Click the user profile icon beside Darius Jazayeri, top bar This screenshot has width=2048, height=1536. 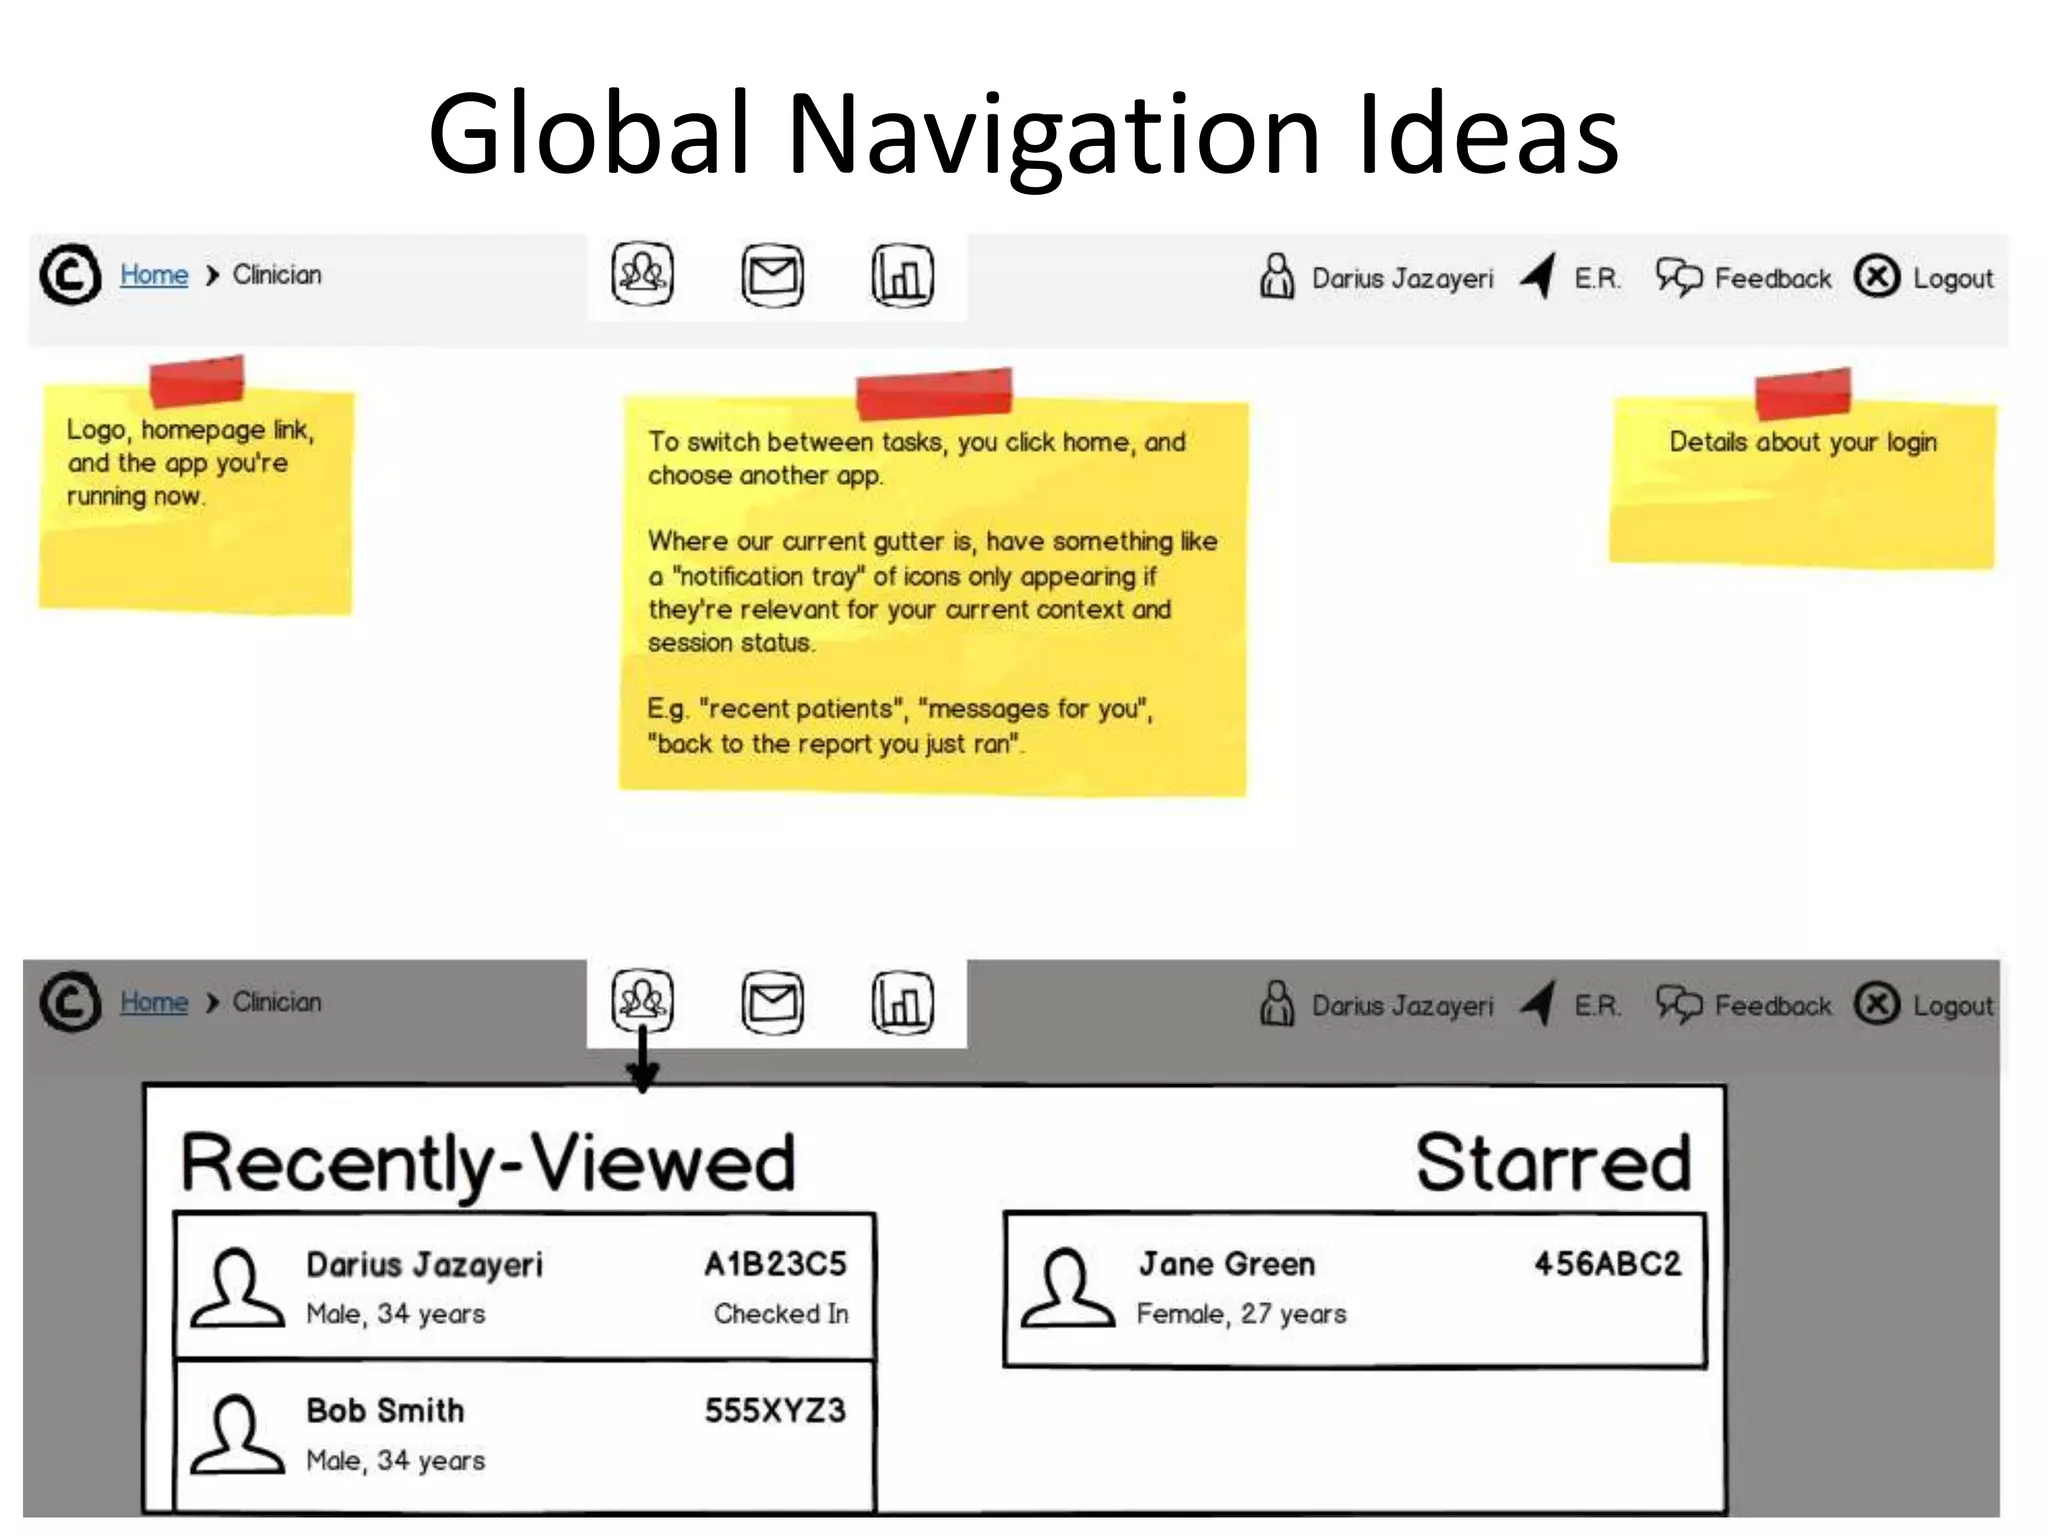[x=1276, y=276]
